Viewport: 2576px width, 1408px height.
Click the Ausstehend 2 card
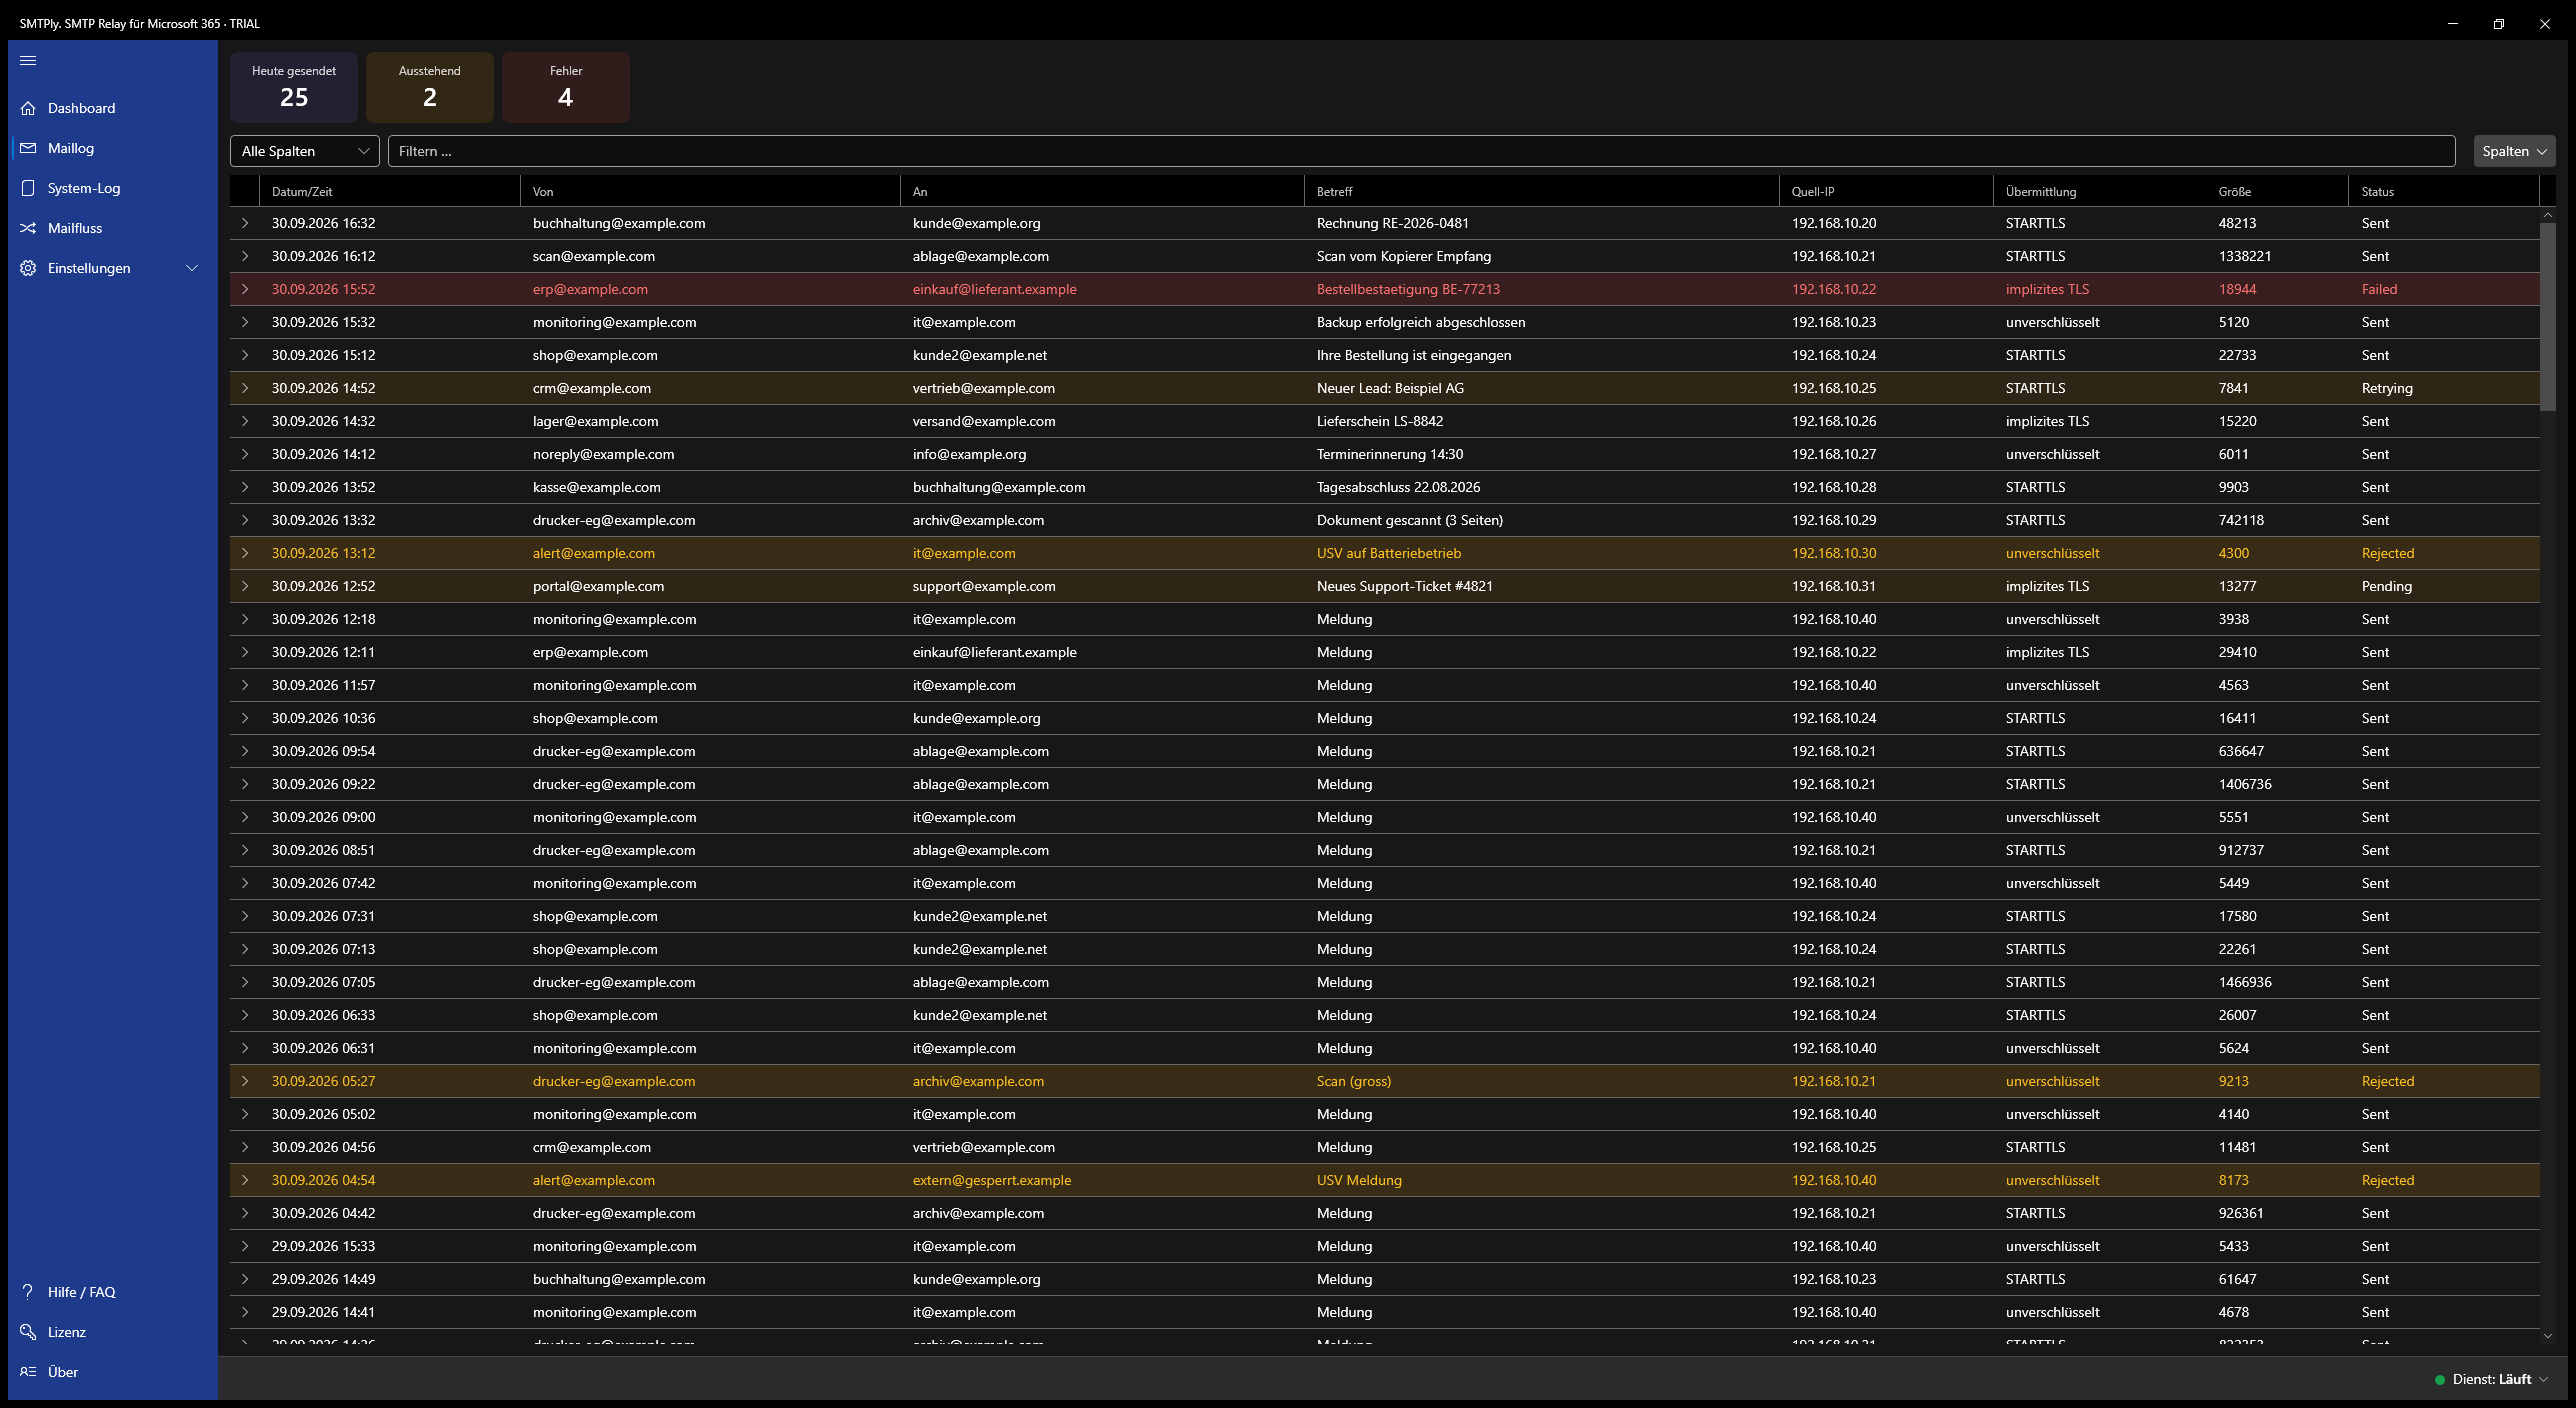430,87
